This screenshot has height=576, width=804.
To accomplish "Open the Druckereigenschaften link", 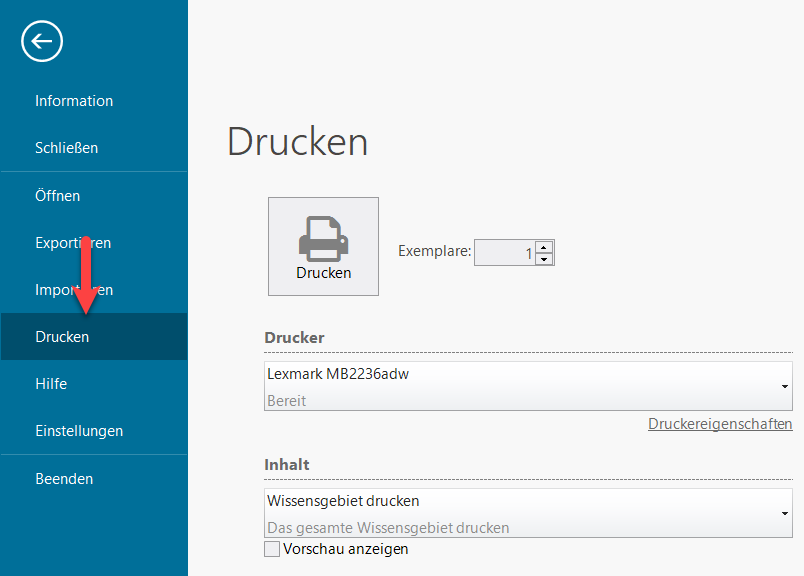I will [x=720, y=424].
